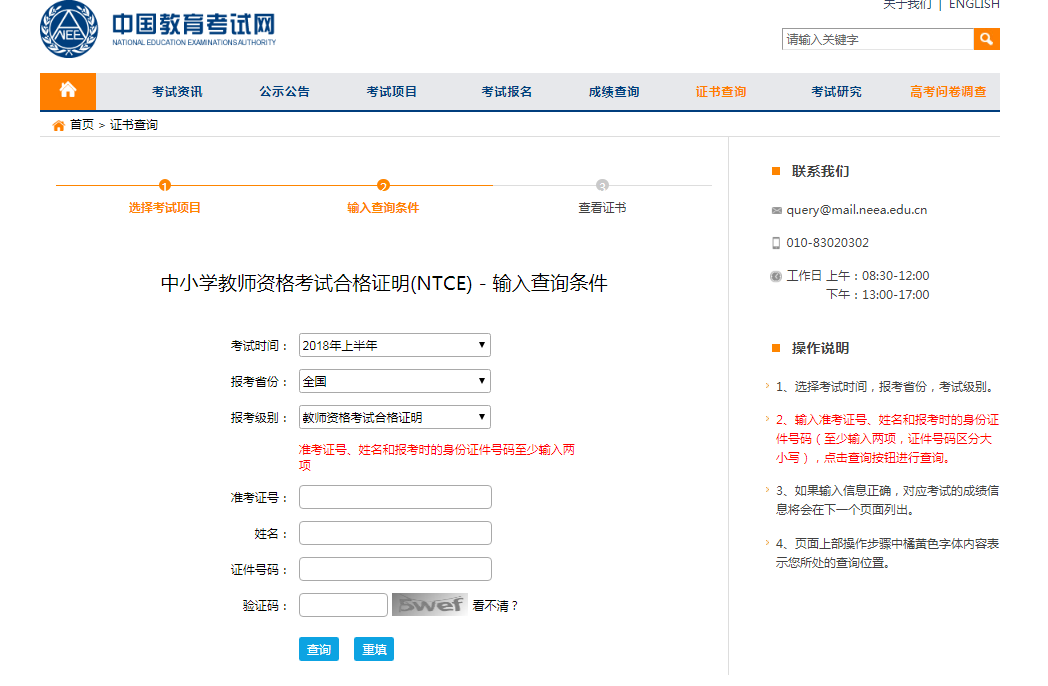Click the clock icon beside 工作日

(x=776, y=276)
